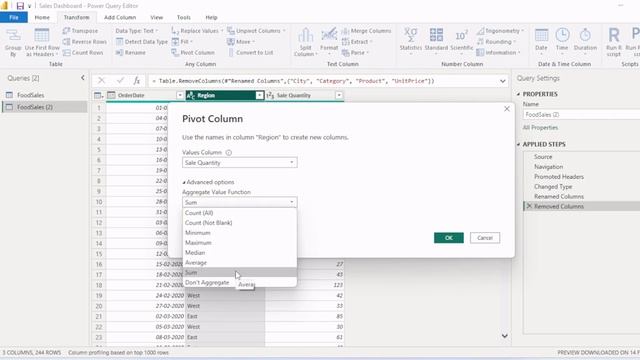Image resolution: width=640 pixels, height=360 pixels.
Task: Switch to the Add Column tab
Action: 120,18
